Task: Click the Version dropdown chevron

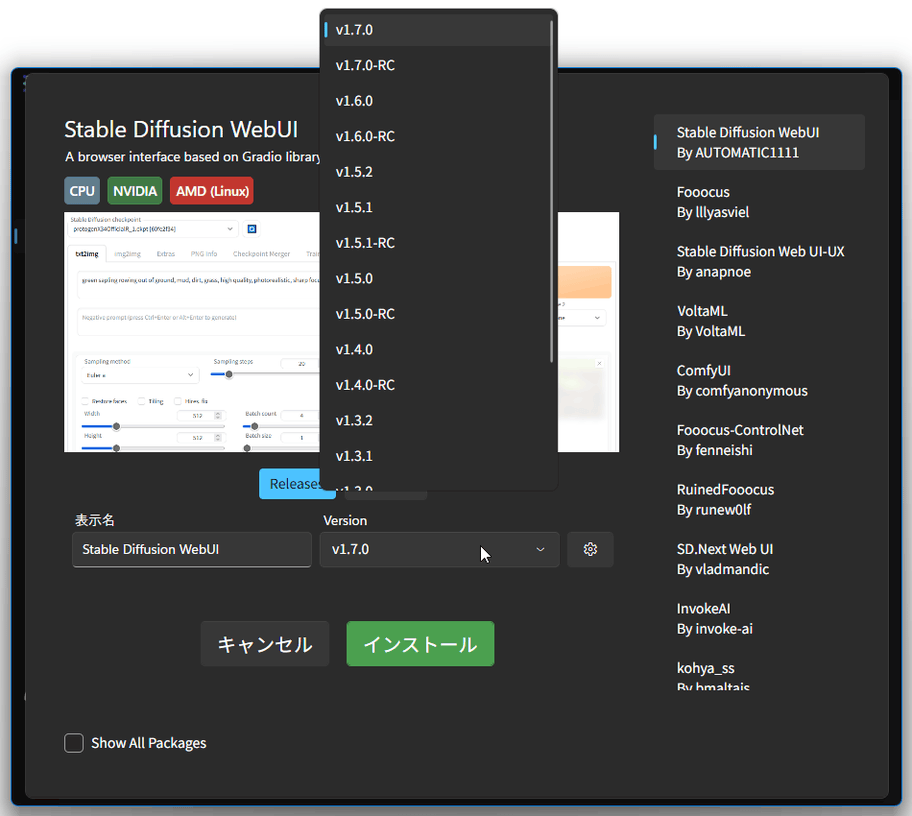Action: point(540,549)
